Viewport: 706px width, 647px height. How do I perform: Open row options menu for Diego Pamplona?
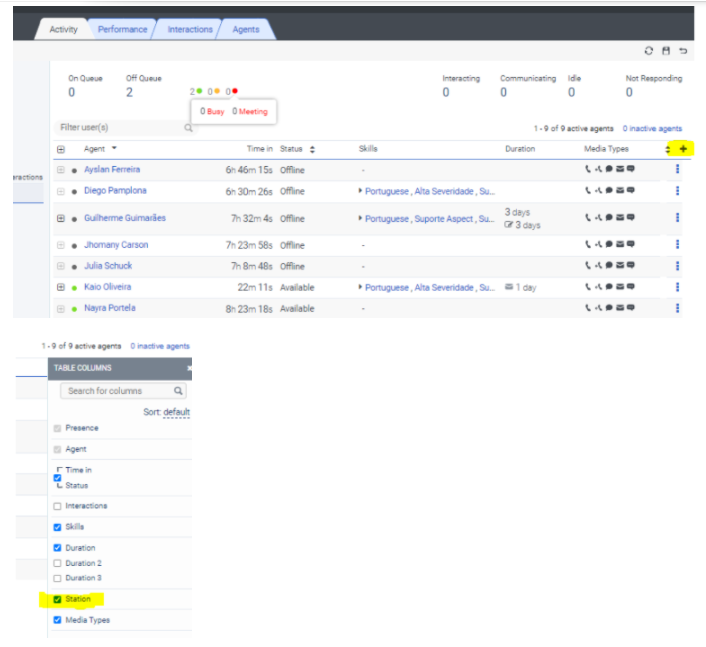click(x=677, y=190)
